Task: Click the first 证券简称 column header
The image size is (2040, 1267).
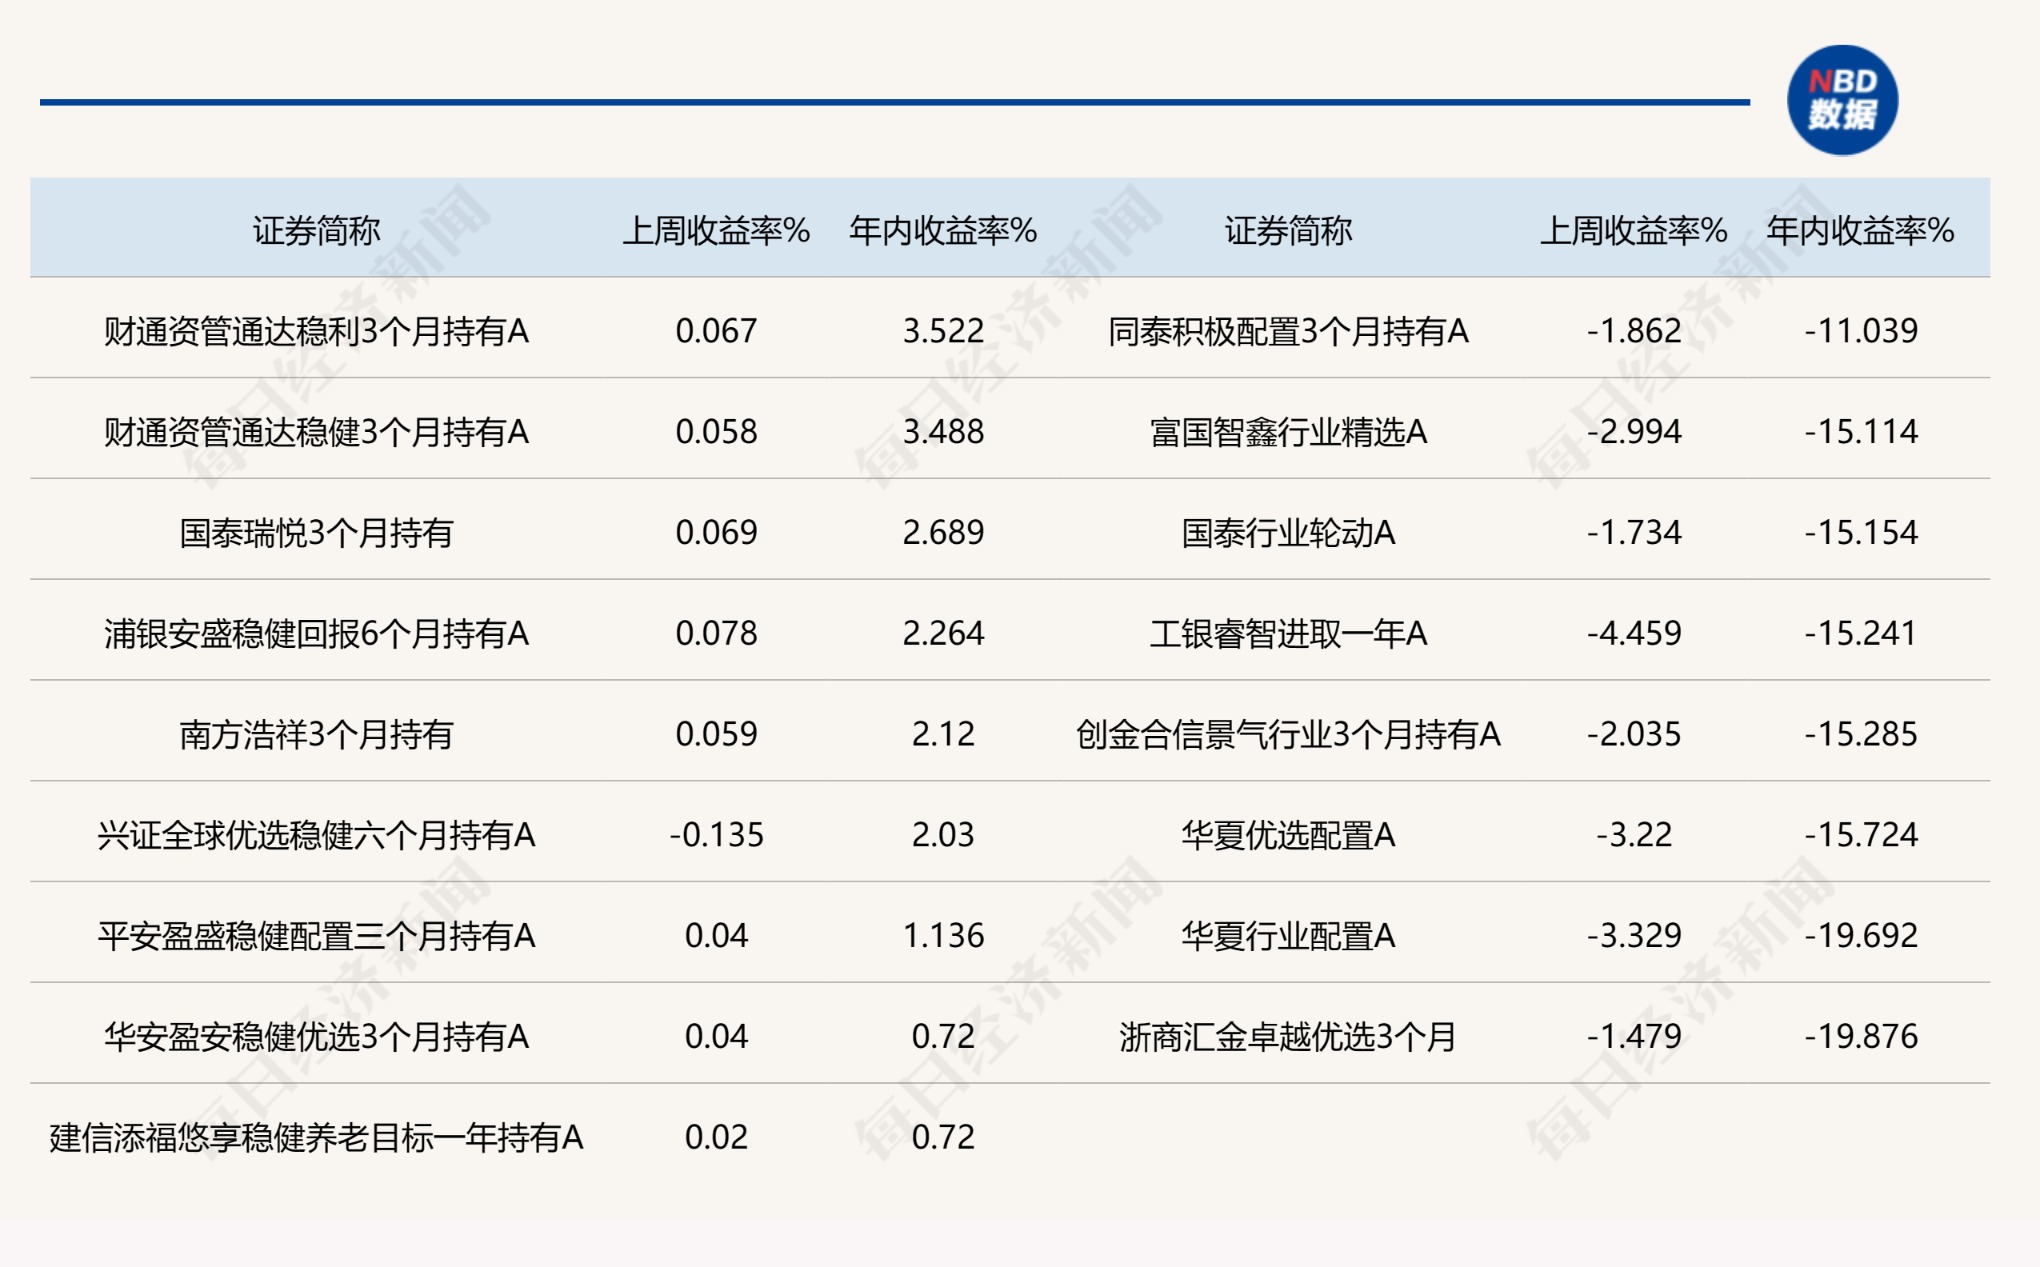Action: 316,231
